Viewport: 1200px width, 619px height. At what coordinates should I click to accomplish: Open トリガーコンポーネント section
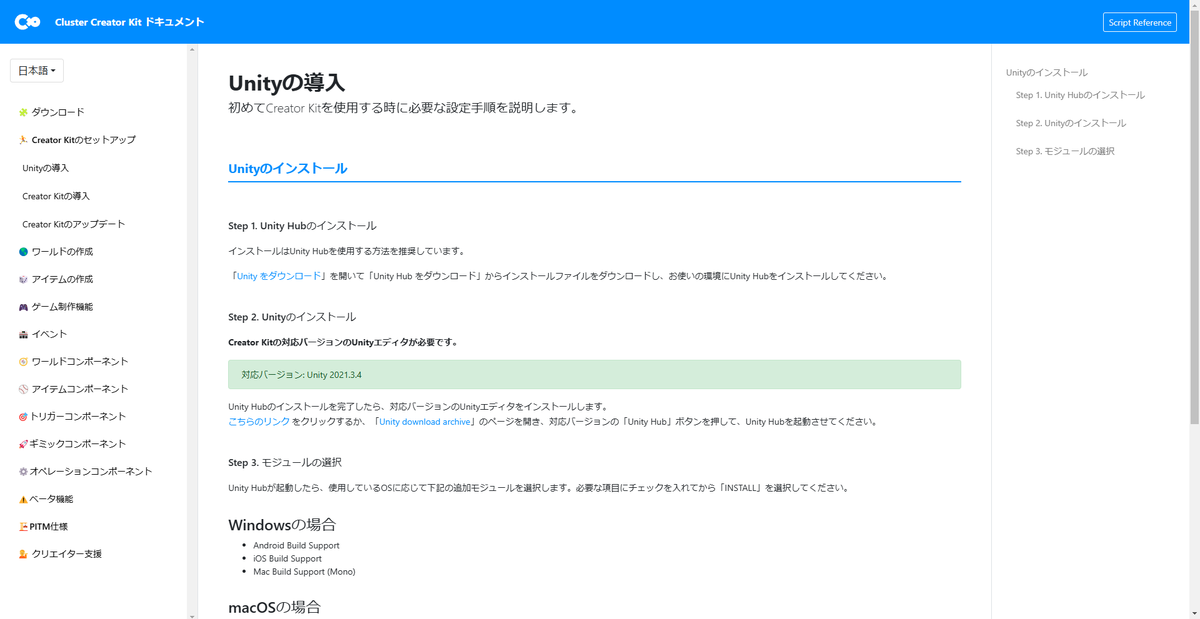(x=78, y=416)
